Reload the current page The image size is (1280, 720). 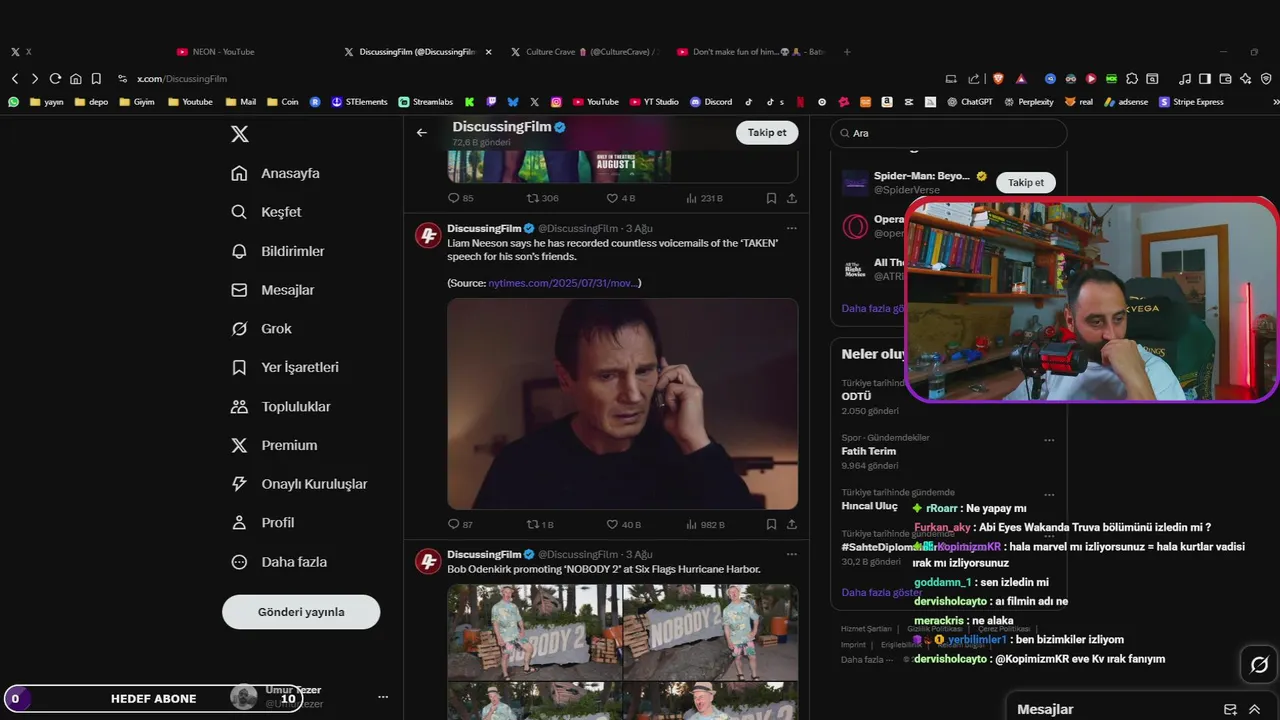(x=55, y=79)
